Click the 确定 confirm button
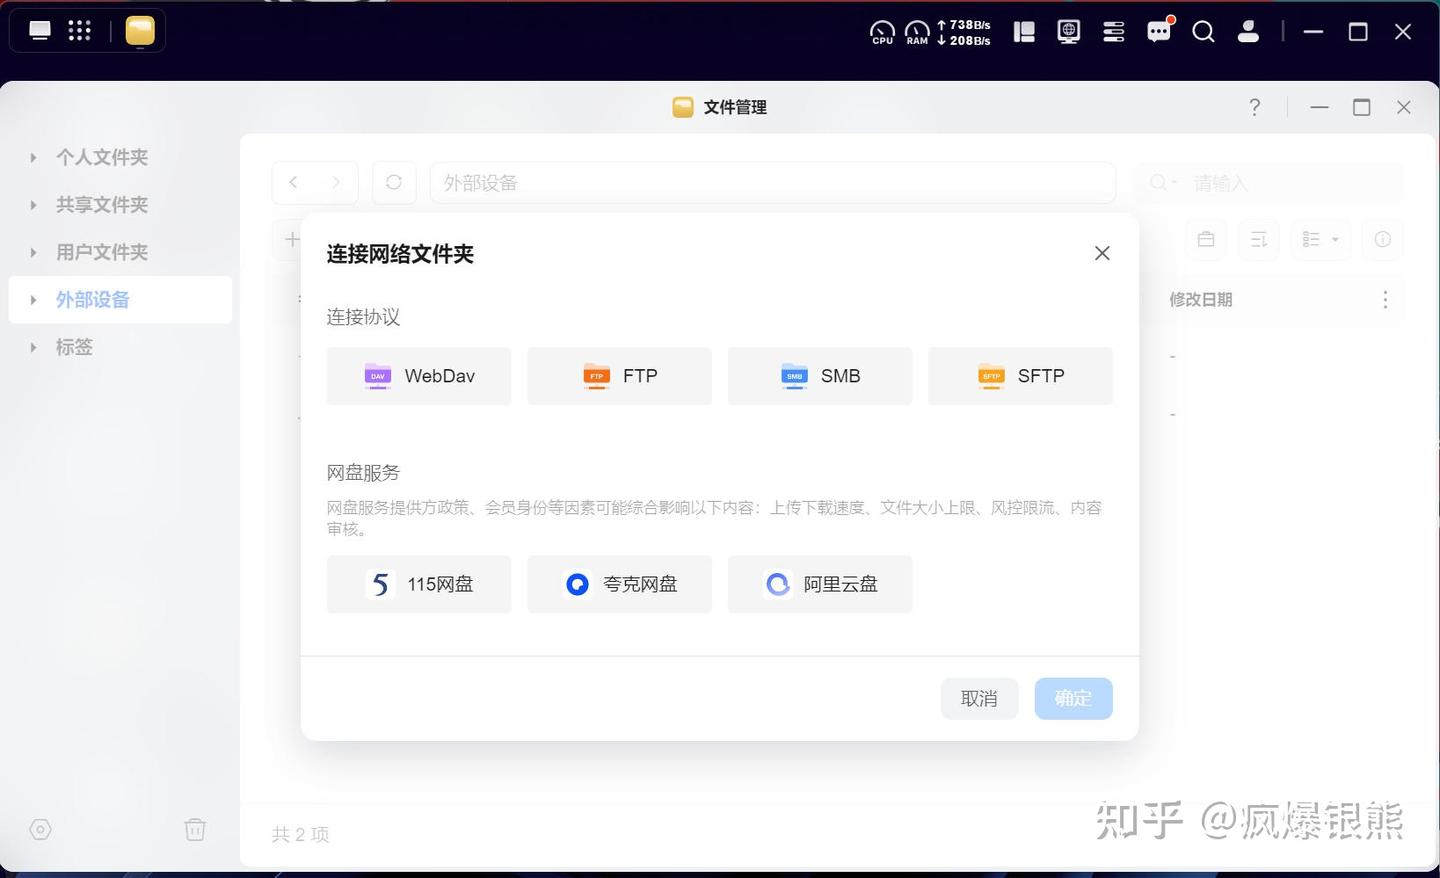 [1073, 698]
